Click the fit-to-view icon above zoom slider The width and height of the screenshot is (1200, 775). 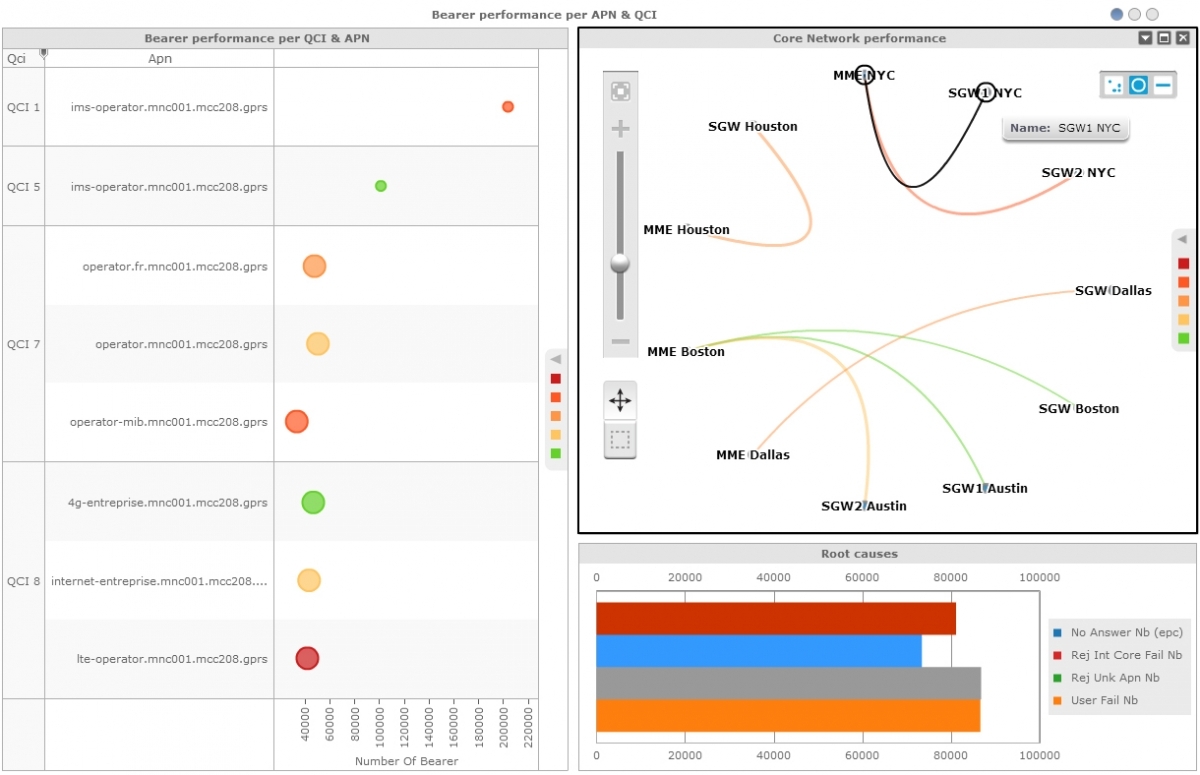point(620,91)
